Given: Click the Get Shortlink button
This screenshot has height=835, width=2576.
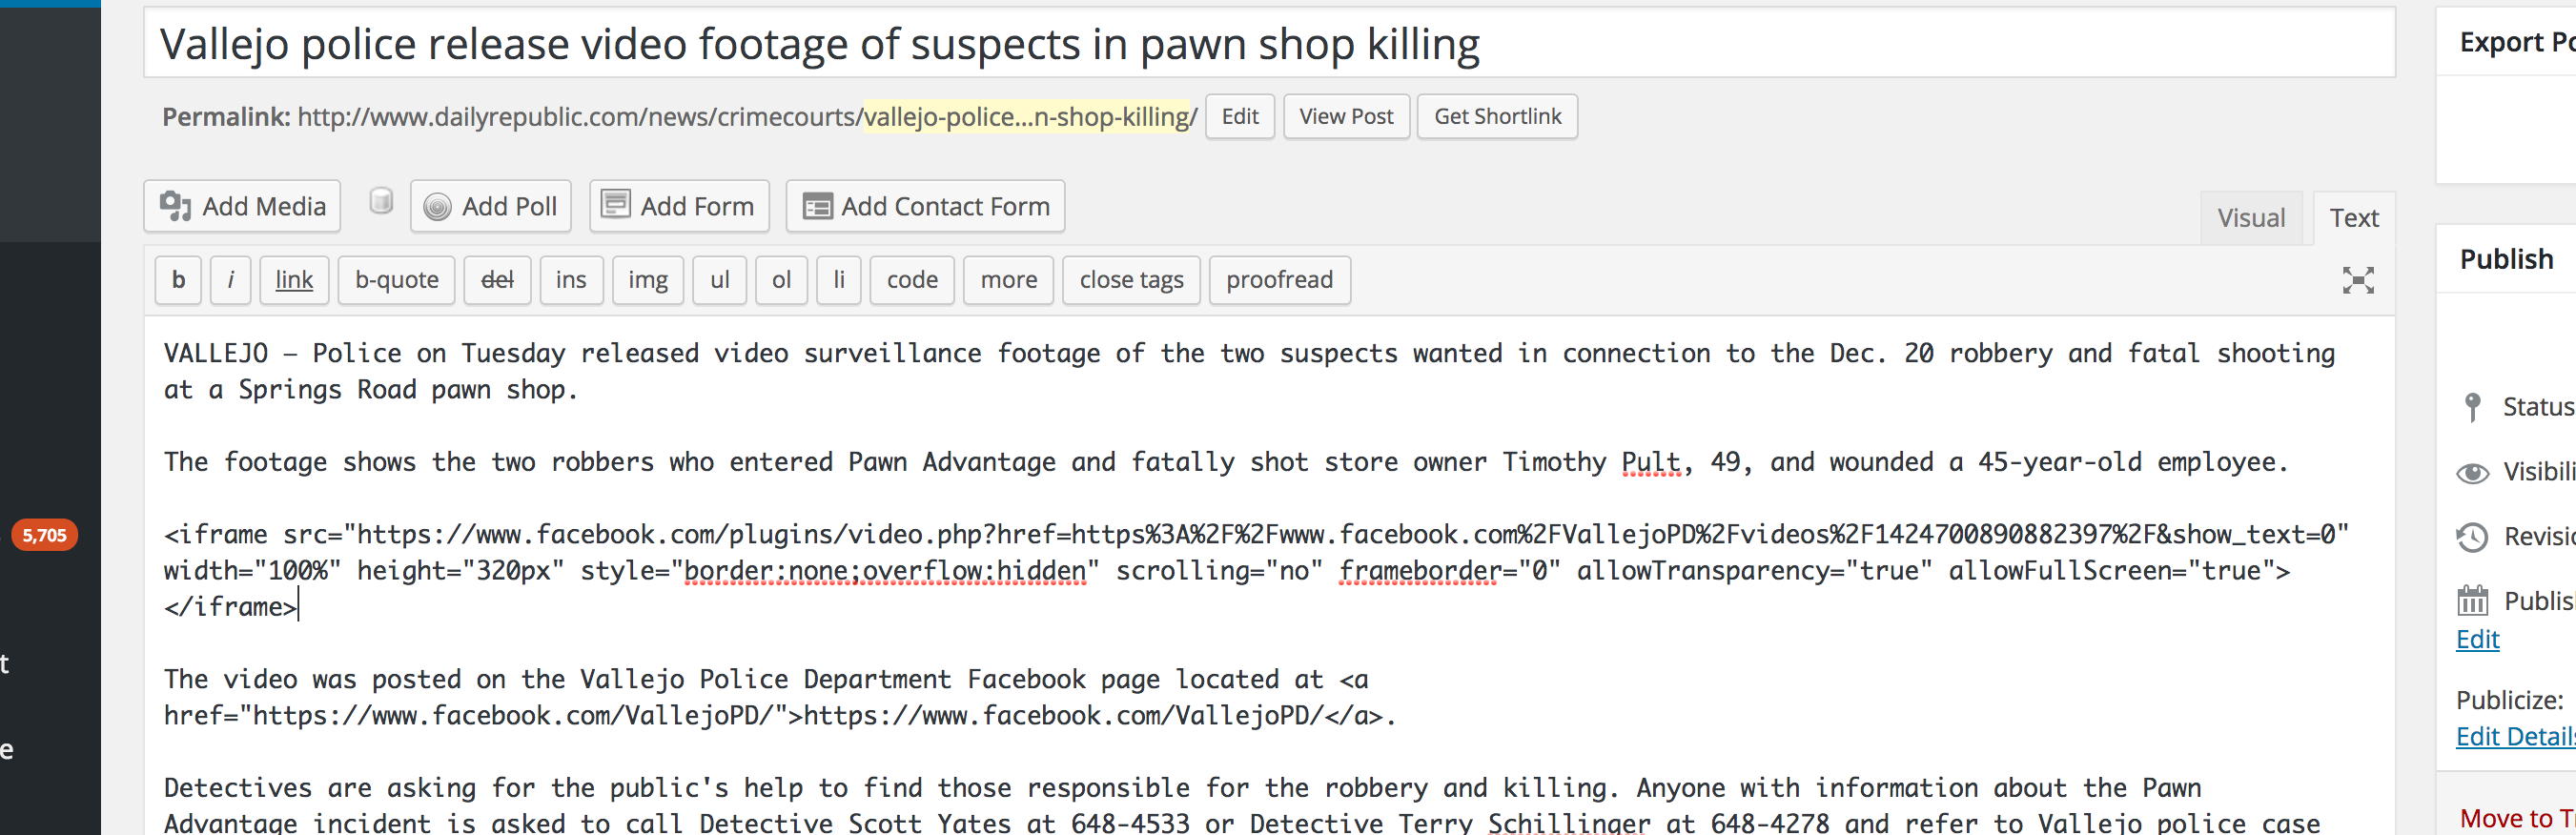Looking at the screenshot, I should coord(1496,117).
